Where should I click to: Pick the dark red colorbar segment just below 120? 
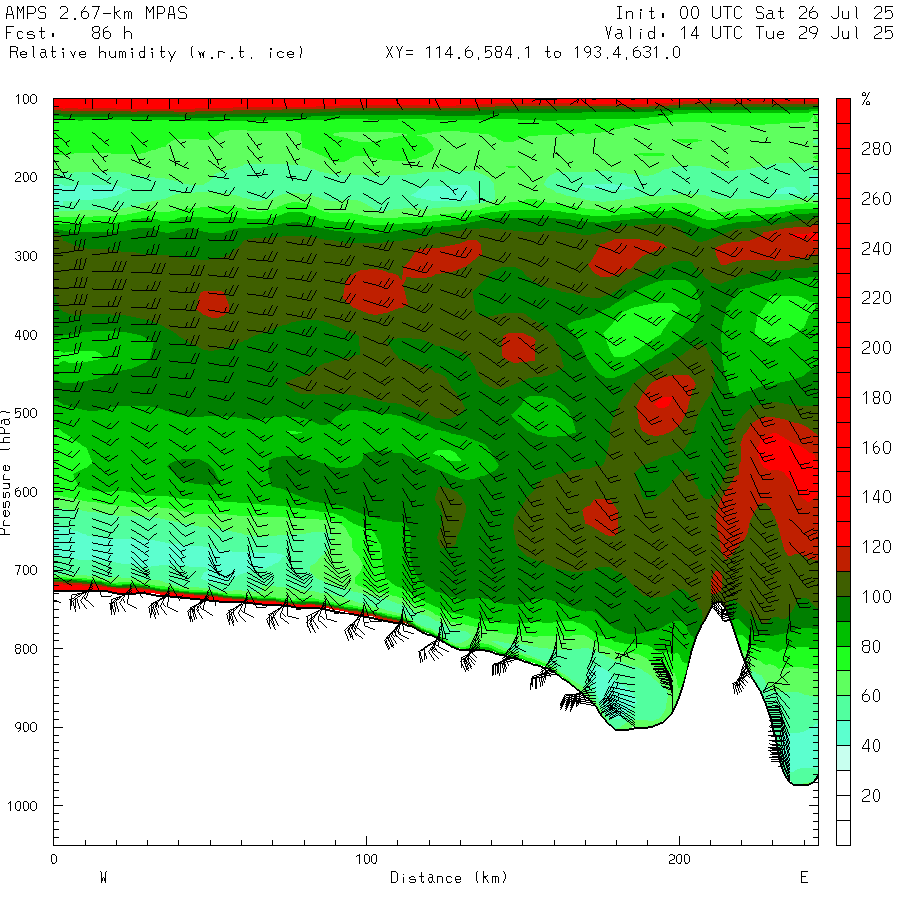(843, 559)
